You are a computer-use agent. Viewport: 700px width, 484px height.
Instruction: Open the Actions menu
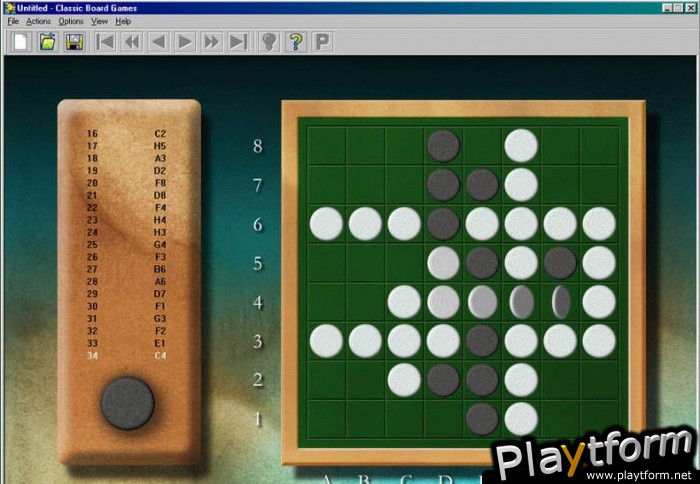coord(38,21)
